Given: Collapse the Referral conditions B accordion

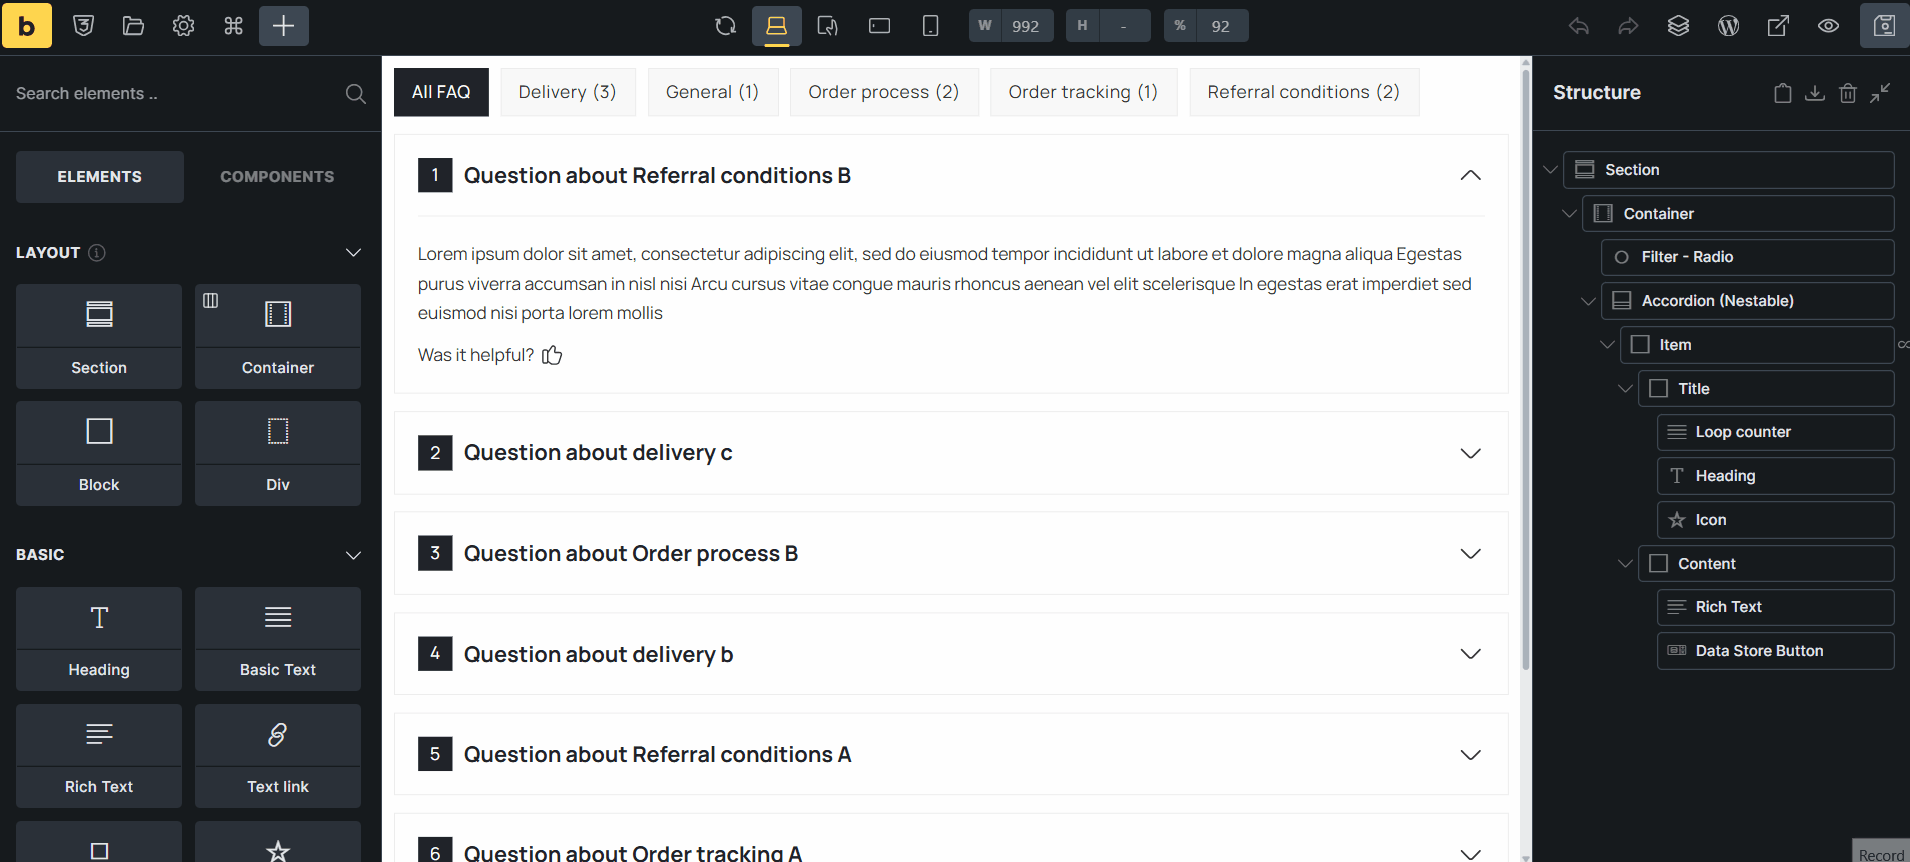Looking at the screenshot, I should (1470, 176).
